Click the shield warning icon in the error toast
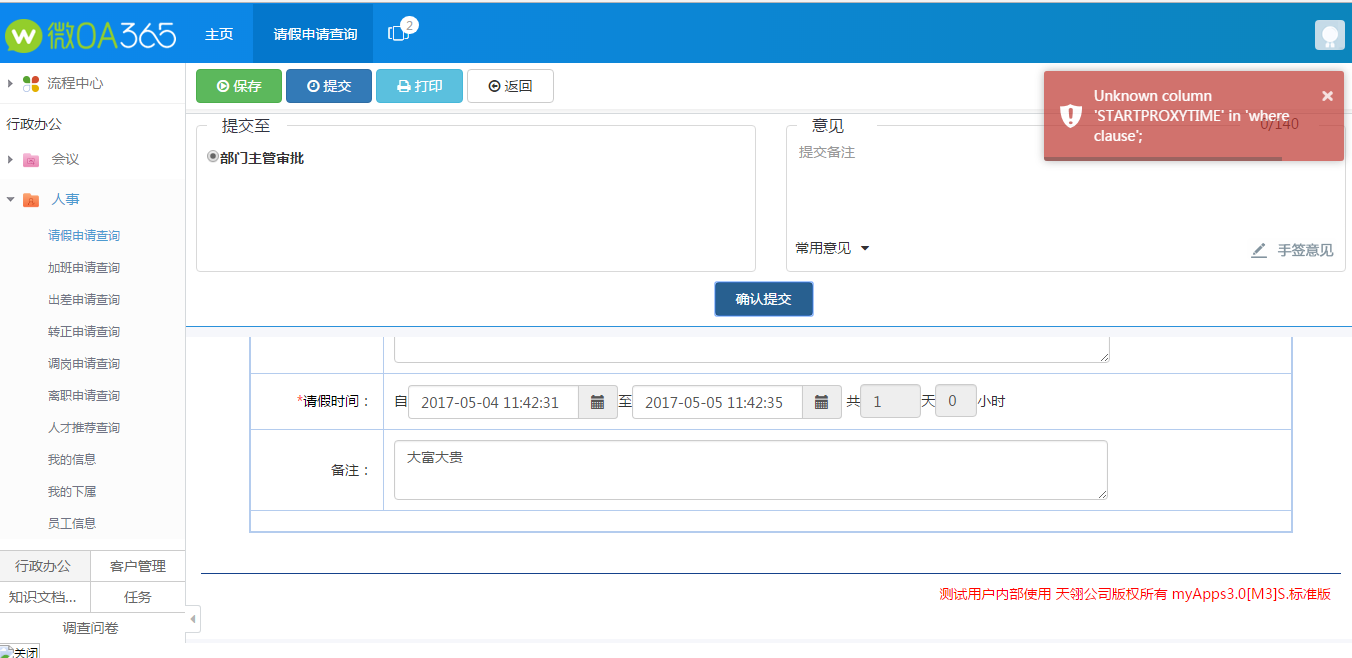1352x658 pixels. [x=1071, y=115]
